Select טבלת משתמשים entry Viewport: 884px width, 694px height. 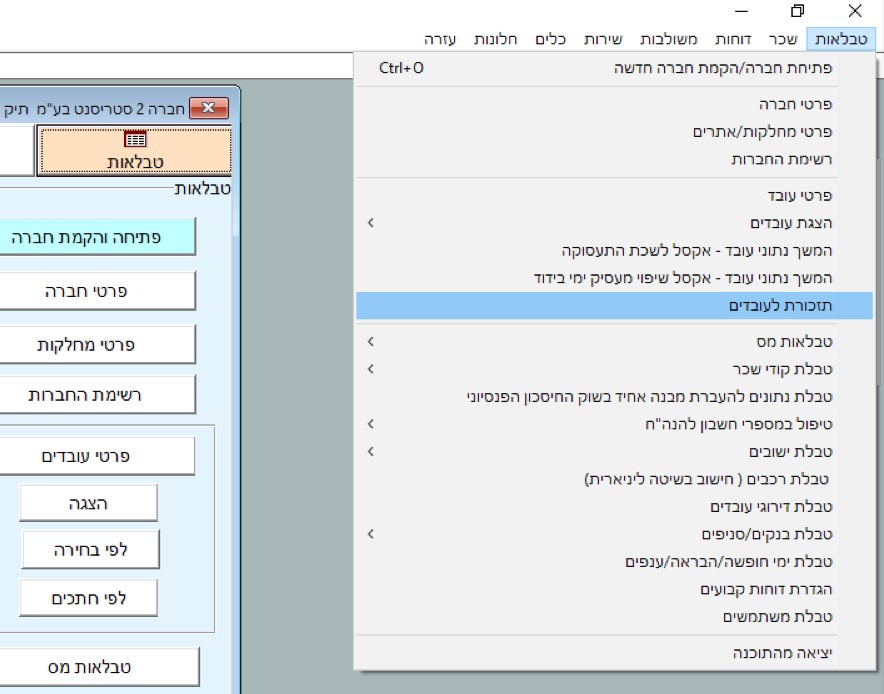(x=615, y=617)
